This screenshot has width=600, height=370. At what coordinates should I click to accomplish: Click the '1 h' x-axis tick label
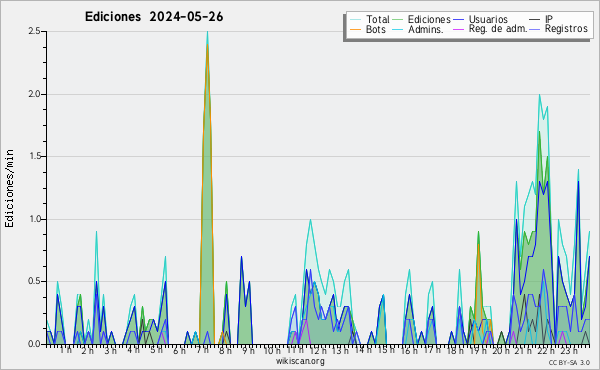coord(65,350)
